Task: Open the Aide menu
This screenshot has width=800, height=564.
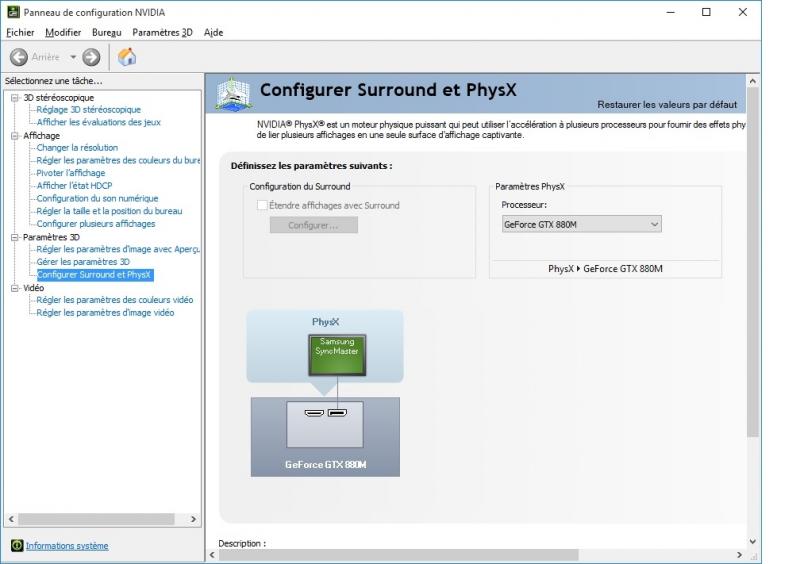Action: click(213, 32)
